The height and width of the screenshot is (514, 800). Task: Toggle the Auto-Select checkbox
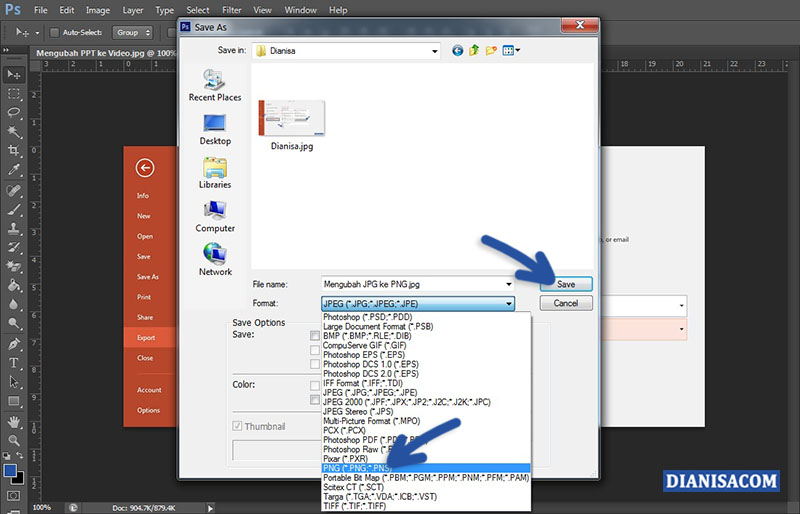54,33
